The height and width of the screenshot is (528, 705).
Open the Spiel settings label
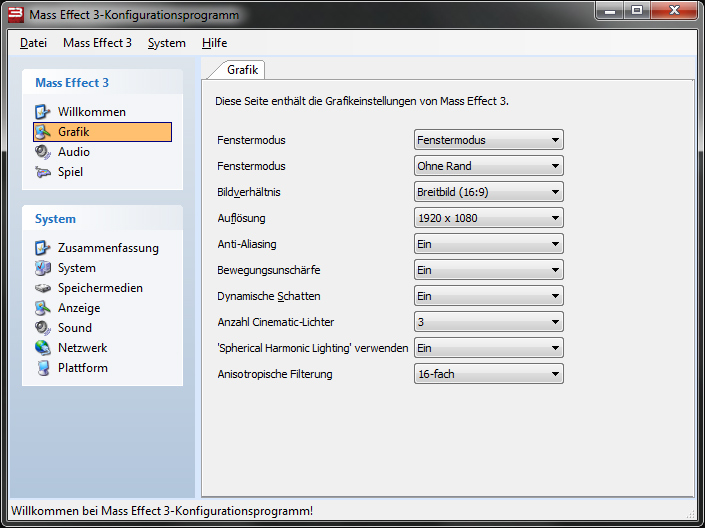point(70,172)
